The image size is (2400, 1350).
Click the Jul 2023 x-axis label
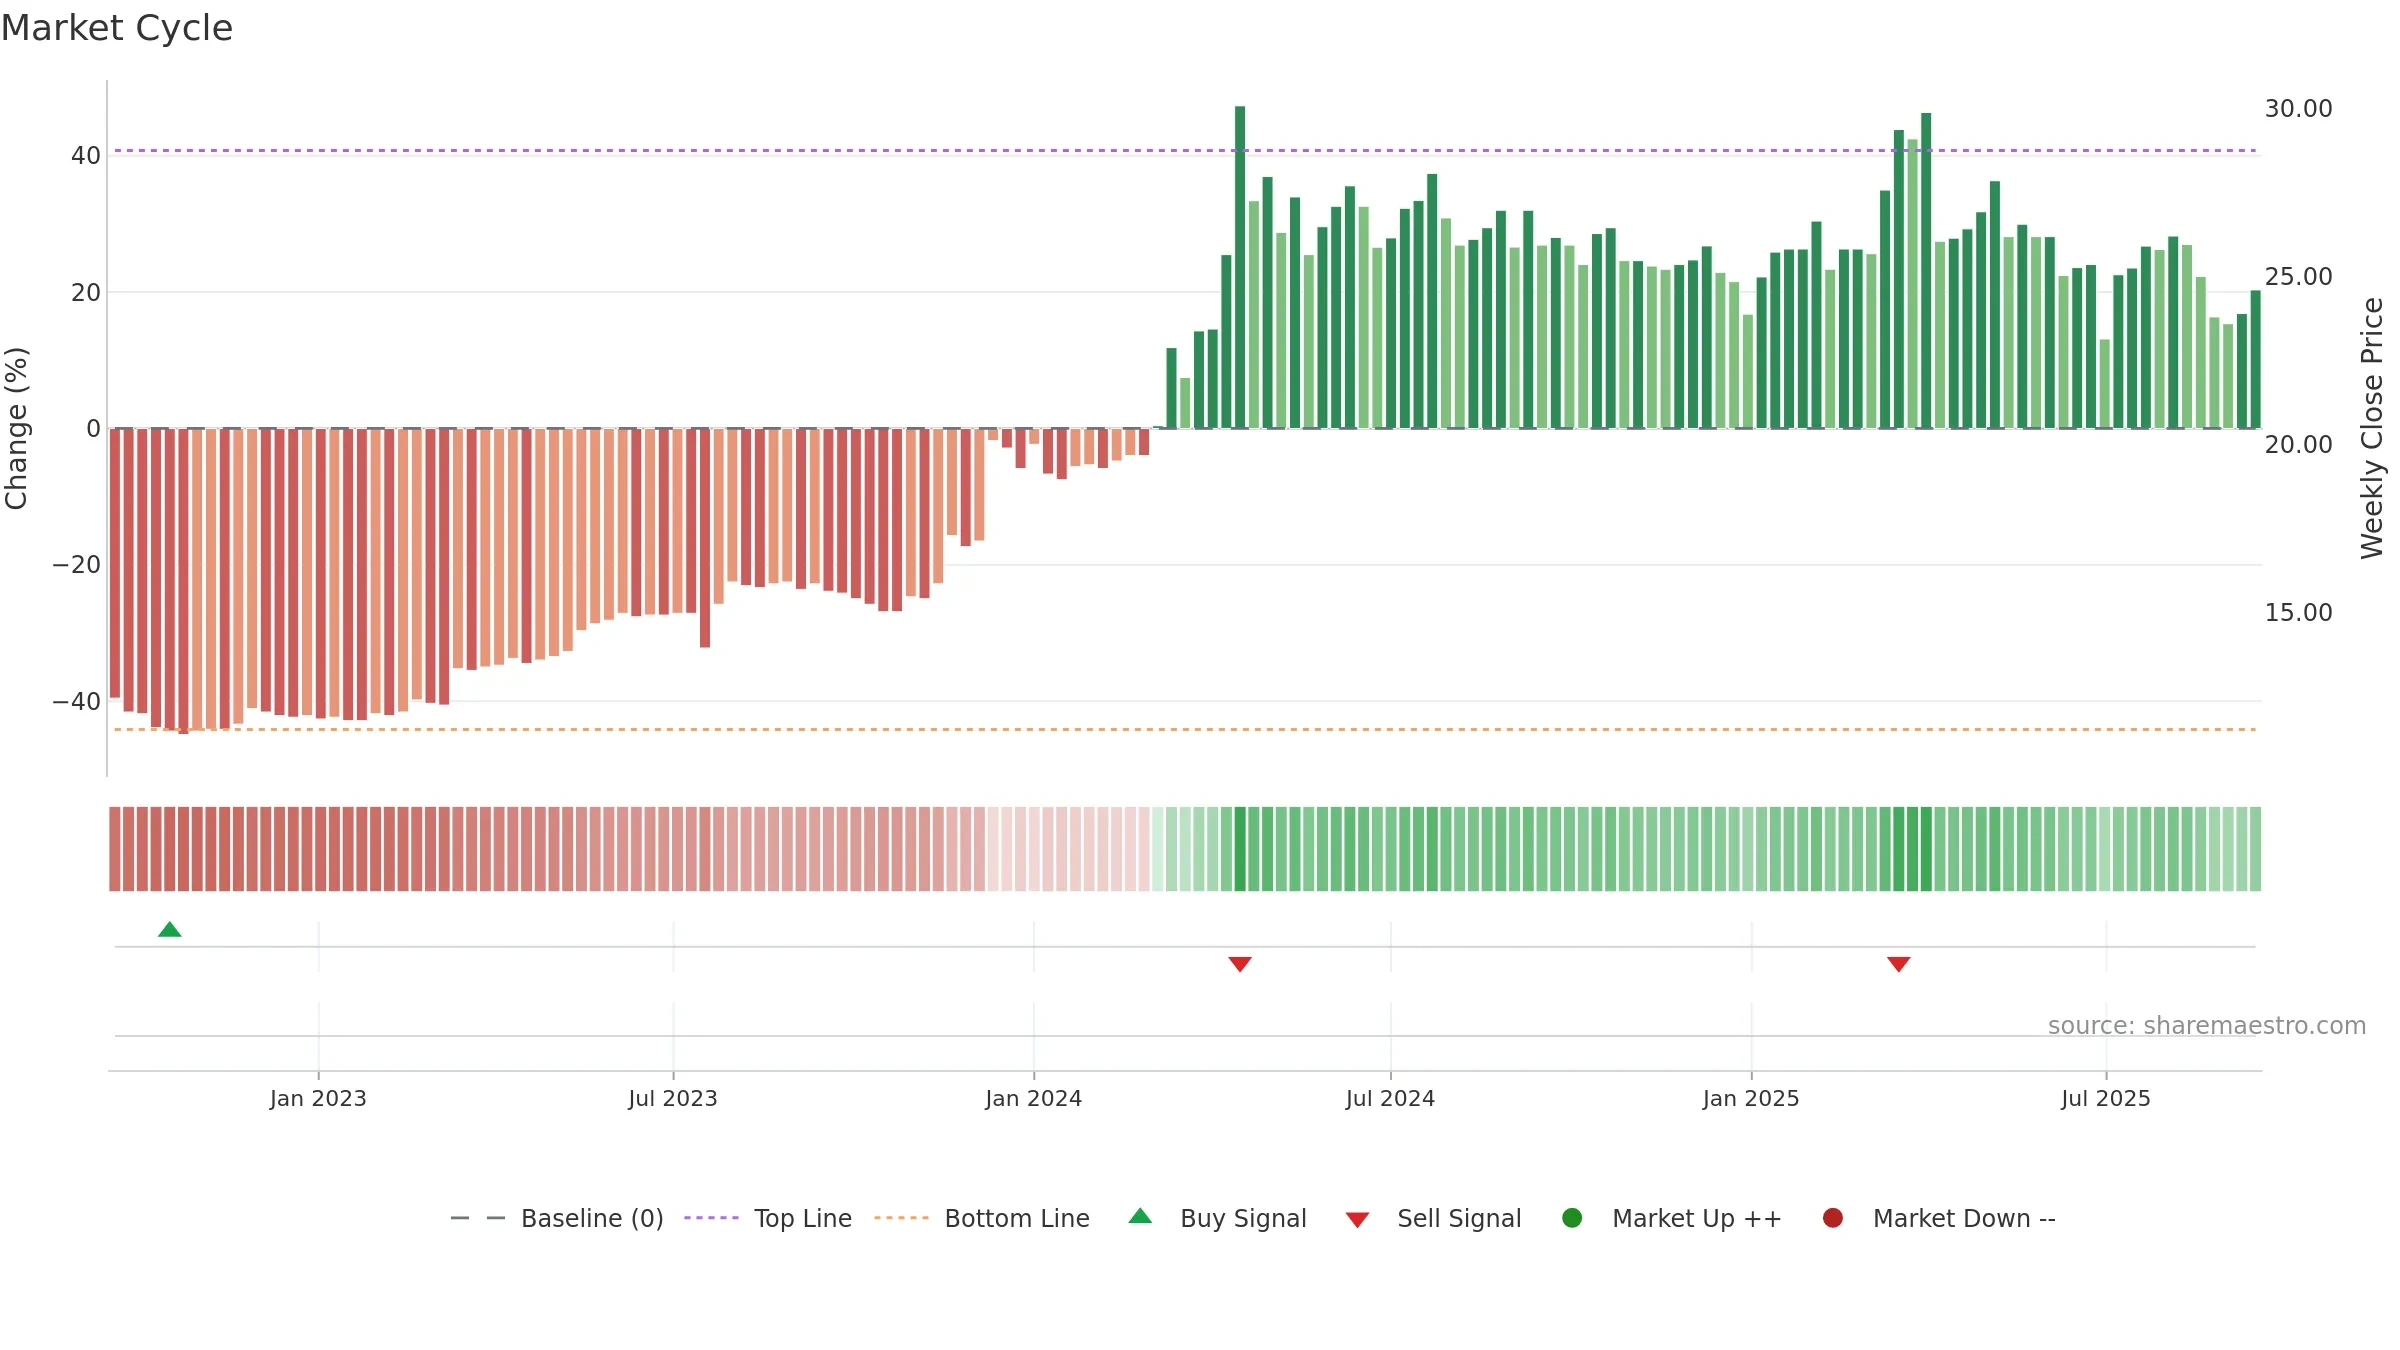tap(673, 1098)
